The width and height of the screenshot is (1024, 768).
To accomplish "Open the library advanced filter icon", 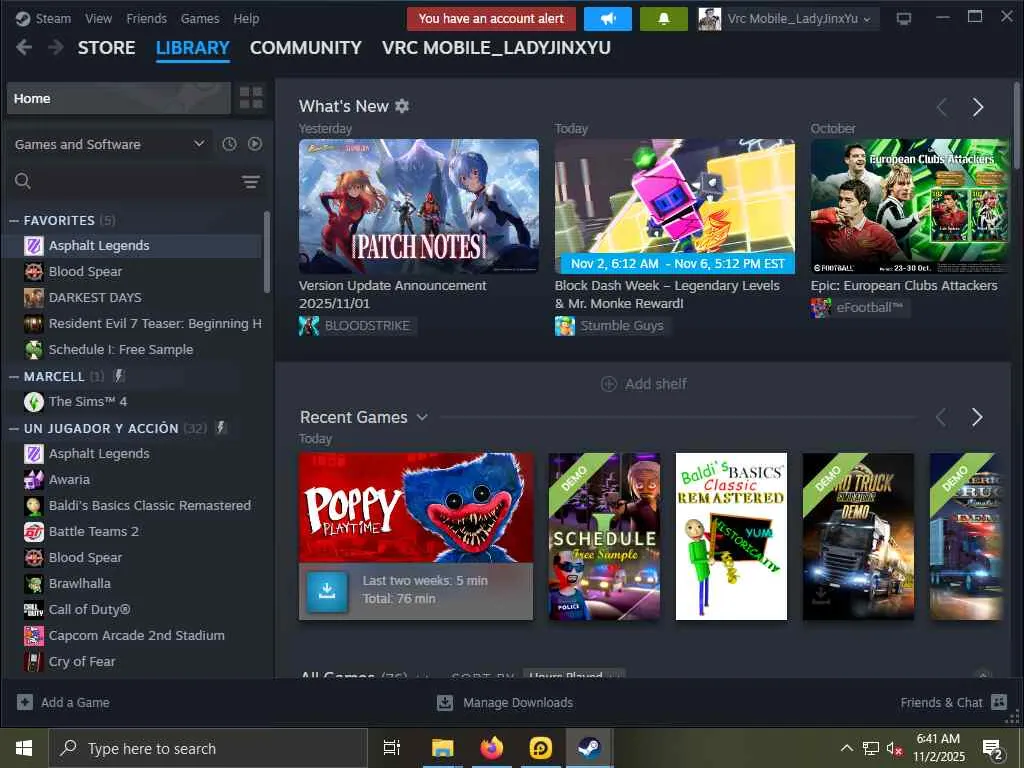I will [x=251, y=182].
